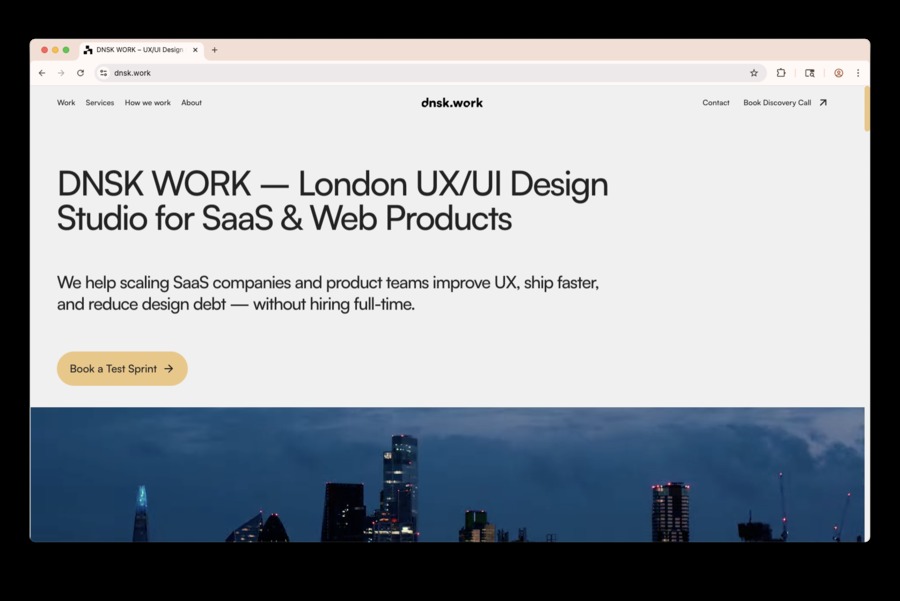This screenshot has width=900, height=601.
Task: Click the dnsk.work logo
Action: point(452,102)
